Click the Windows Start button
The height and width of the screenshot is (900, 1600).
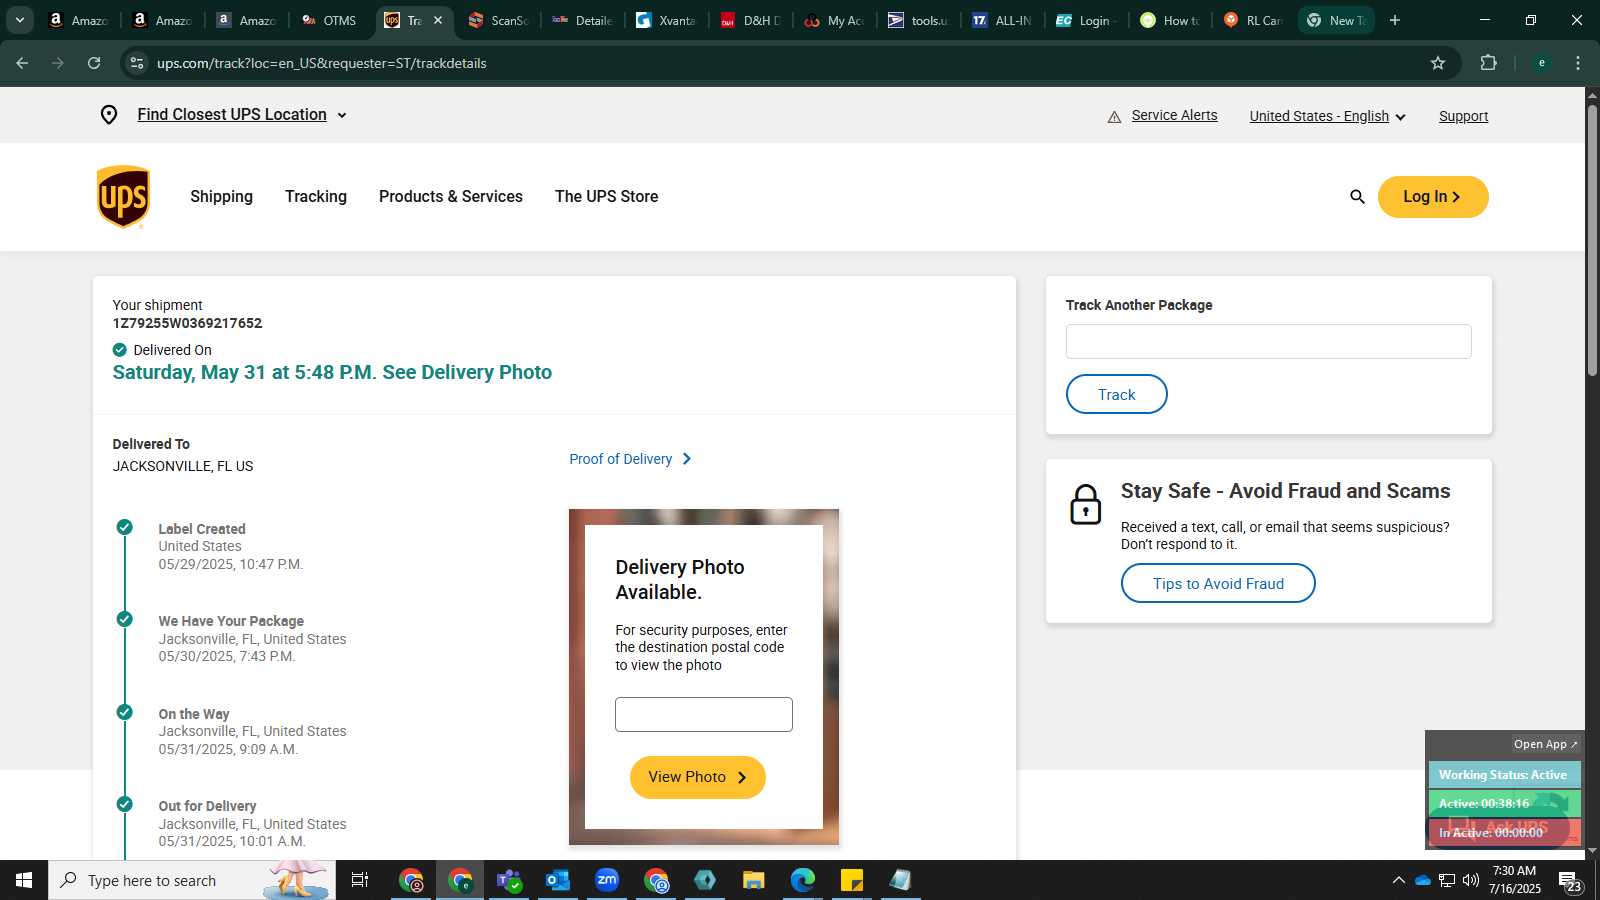(x=24, y=880)
